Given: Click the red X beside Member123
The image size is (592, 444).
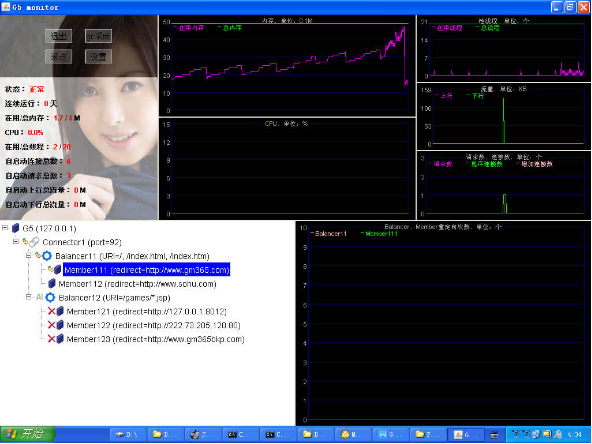Looking at the screenshot, I should point(51,339).
